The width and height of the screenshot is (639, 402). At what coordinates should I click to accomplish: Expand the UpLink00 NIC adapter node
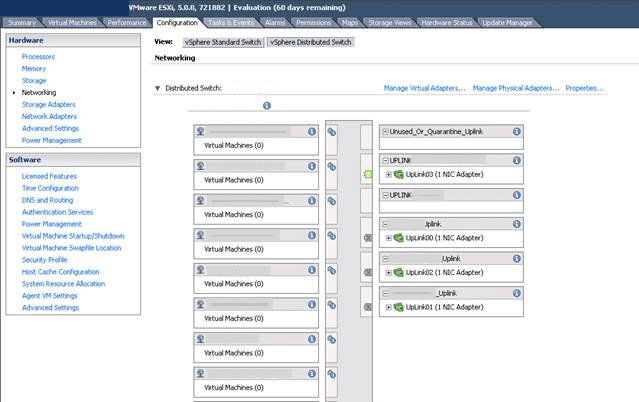pyautogui.click(x=388, y=238)
